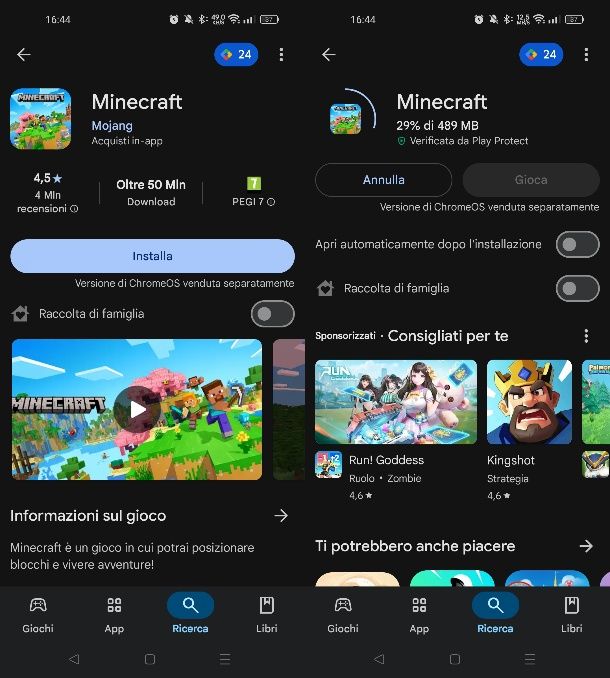This screenshot has height=678, width=610.
Task: Tap the Minecraft app icon in the left screen
Action: [41, 119]
